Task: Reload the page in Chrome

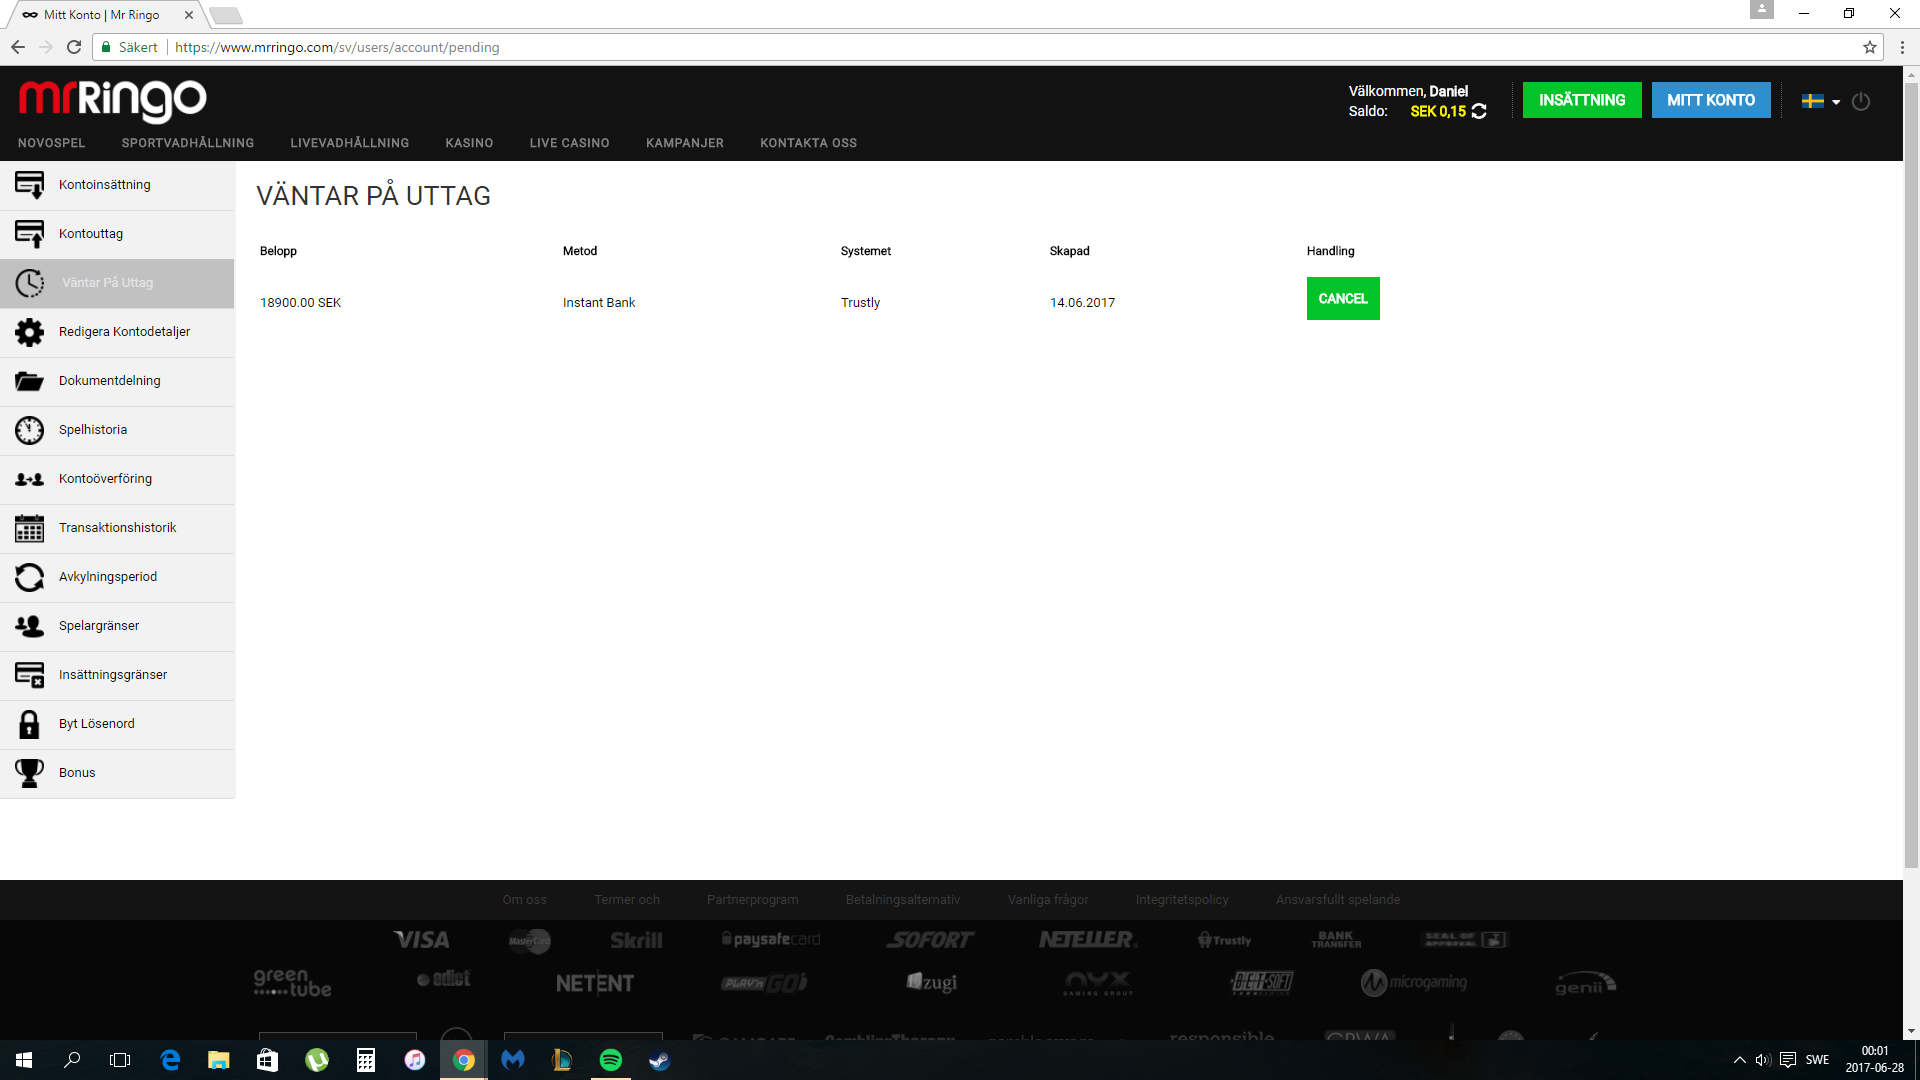Action: [x=74, y=47]
